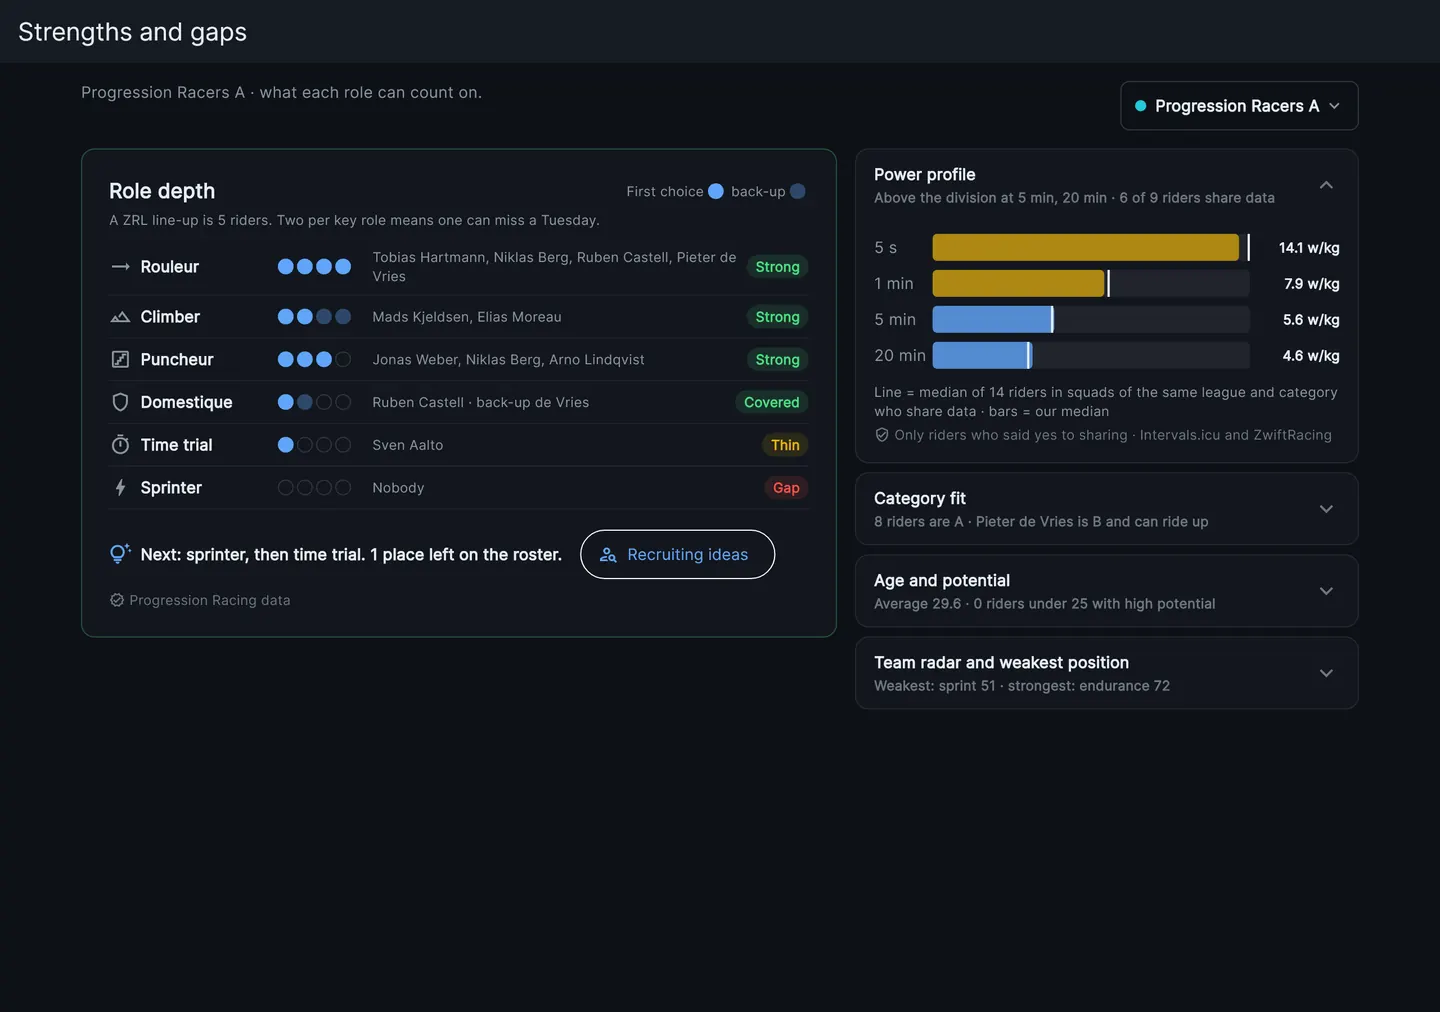
Task: Click the 5.6 w/kg value
Action: 1311,320
